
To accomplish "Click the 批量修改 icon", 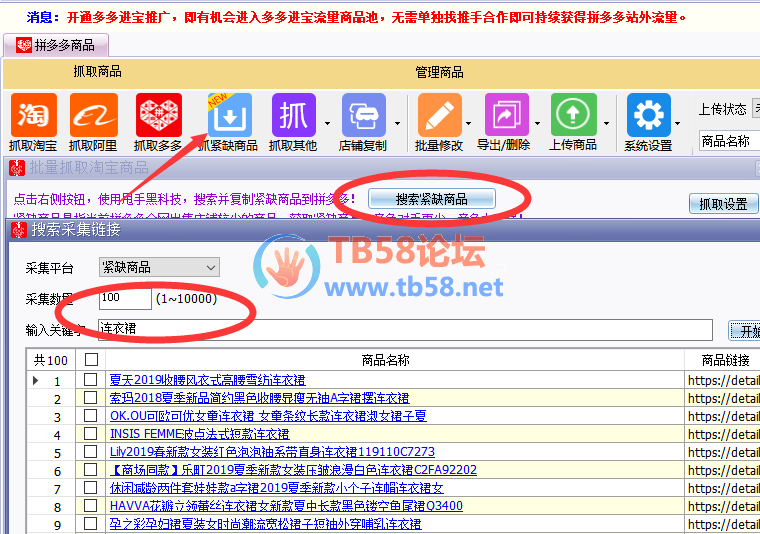I will tap(438, 115).
